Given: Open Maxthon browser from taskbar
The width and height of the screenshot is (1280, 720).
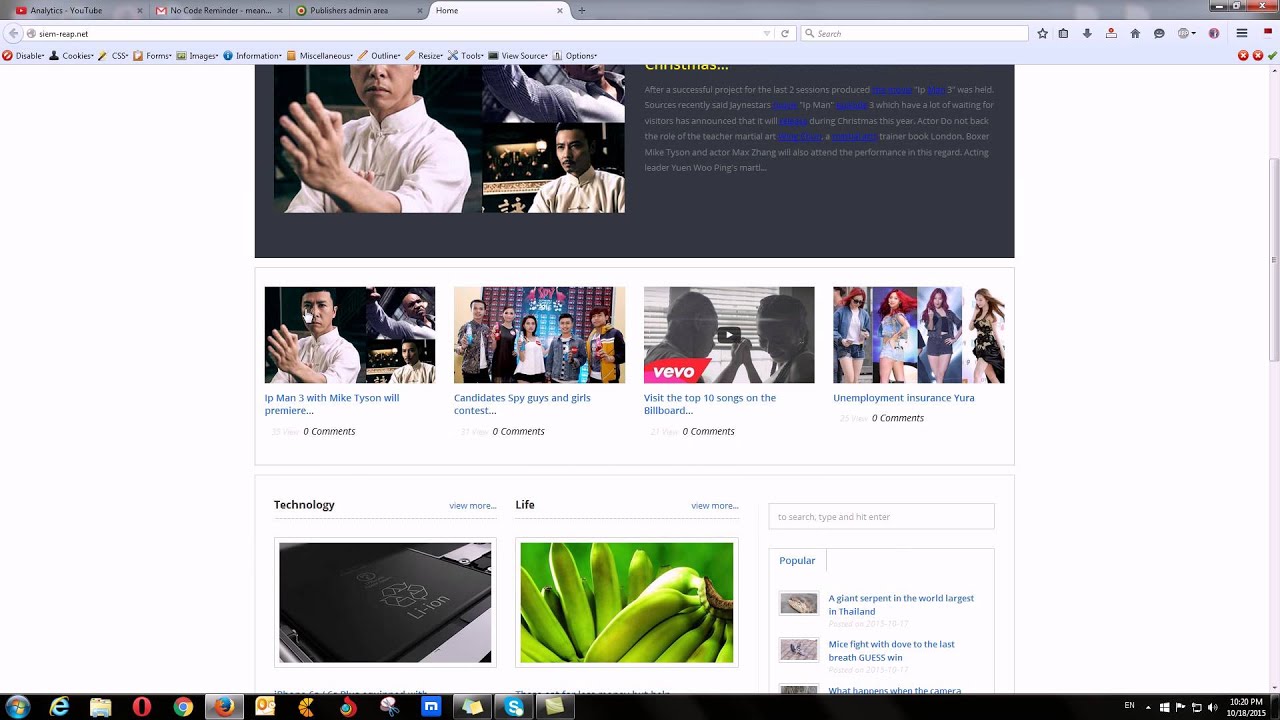Looking at the screenshot, I should 431,707.
